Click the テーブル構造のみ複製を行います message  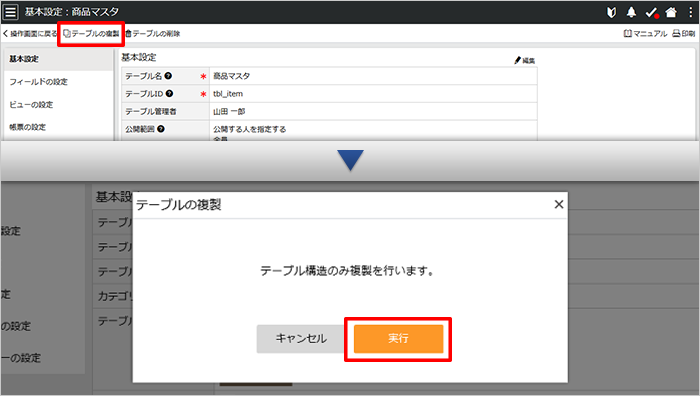pyautogui.click(x=347, y=271)
